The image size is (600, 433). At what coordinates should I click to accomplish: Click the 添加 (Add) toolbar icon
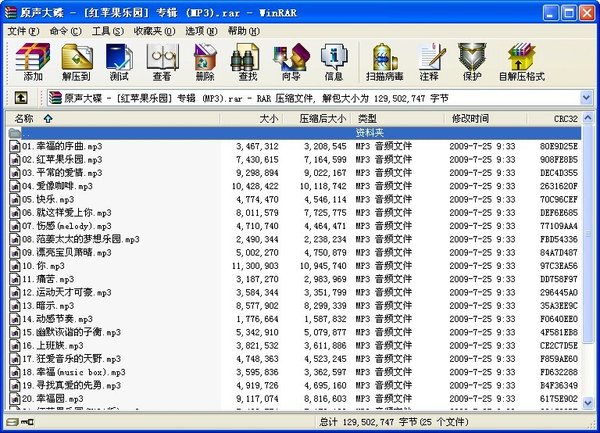coord(33,62)
